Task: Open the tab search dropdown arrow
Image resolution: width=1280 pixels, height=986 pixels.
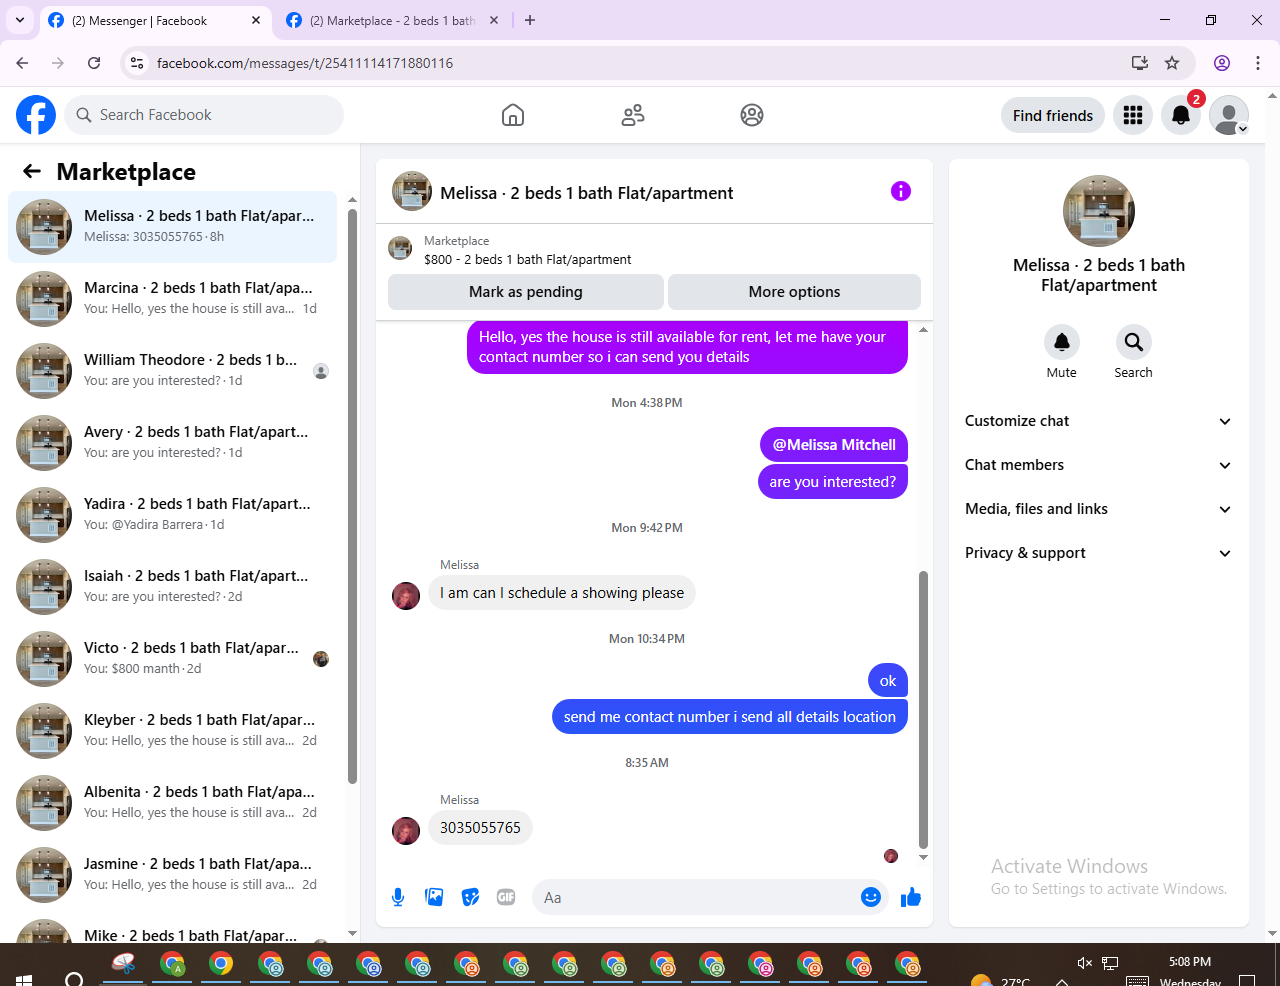Action: pos(19,20)
